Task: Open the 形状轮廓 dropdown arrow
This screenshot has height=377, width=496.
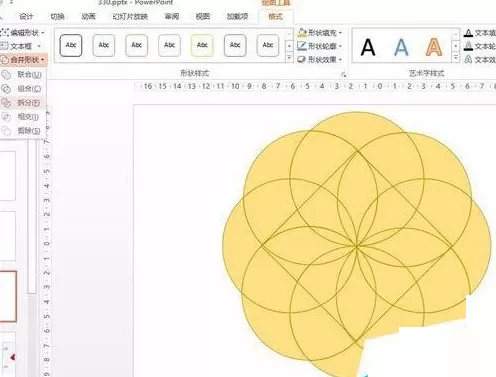Action: point(340,46)
